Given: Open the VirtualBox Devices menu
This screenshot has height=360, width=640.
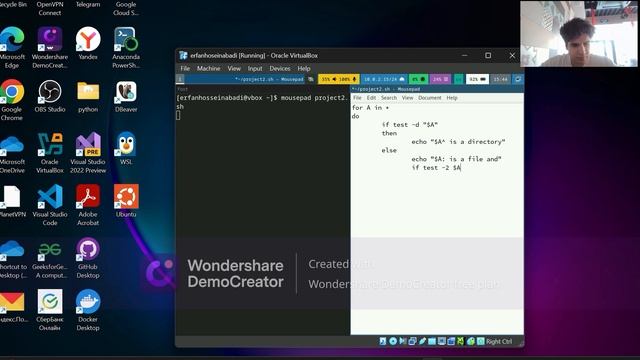Looking at the screenshot, I should pyautogui.click(x=280, y=69).
